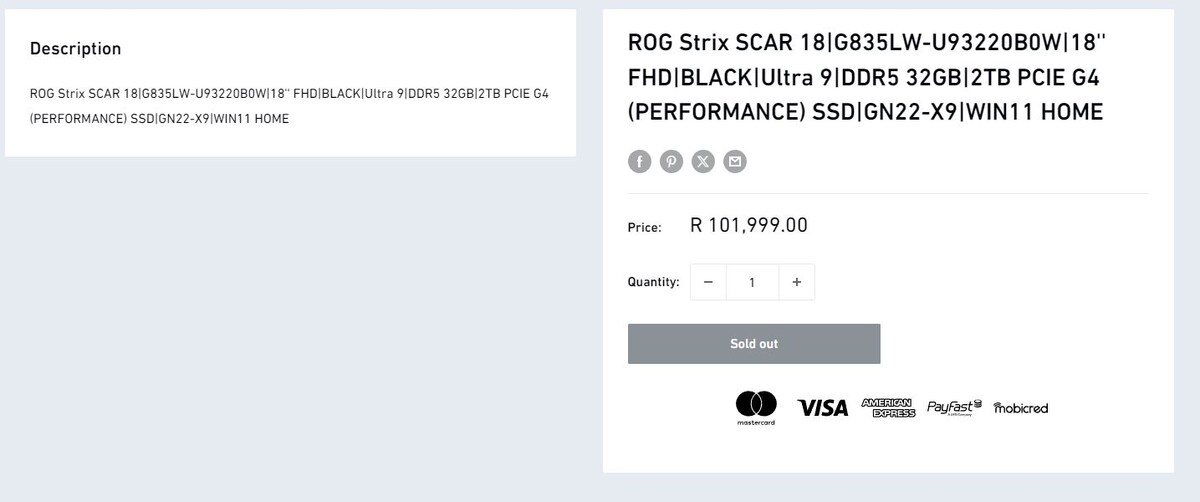Click the Description heading
The width and height of the screenshot is (1200, 502).
click(x=75, y=48)
